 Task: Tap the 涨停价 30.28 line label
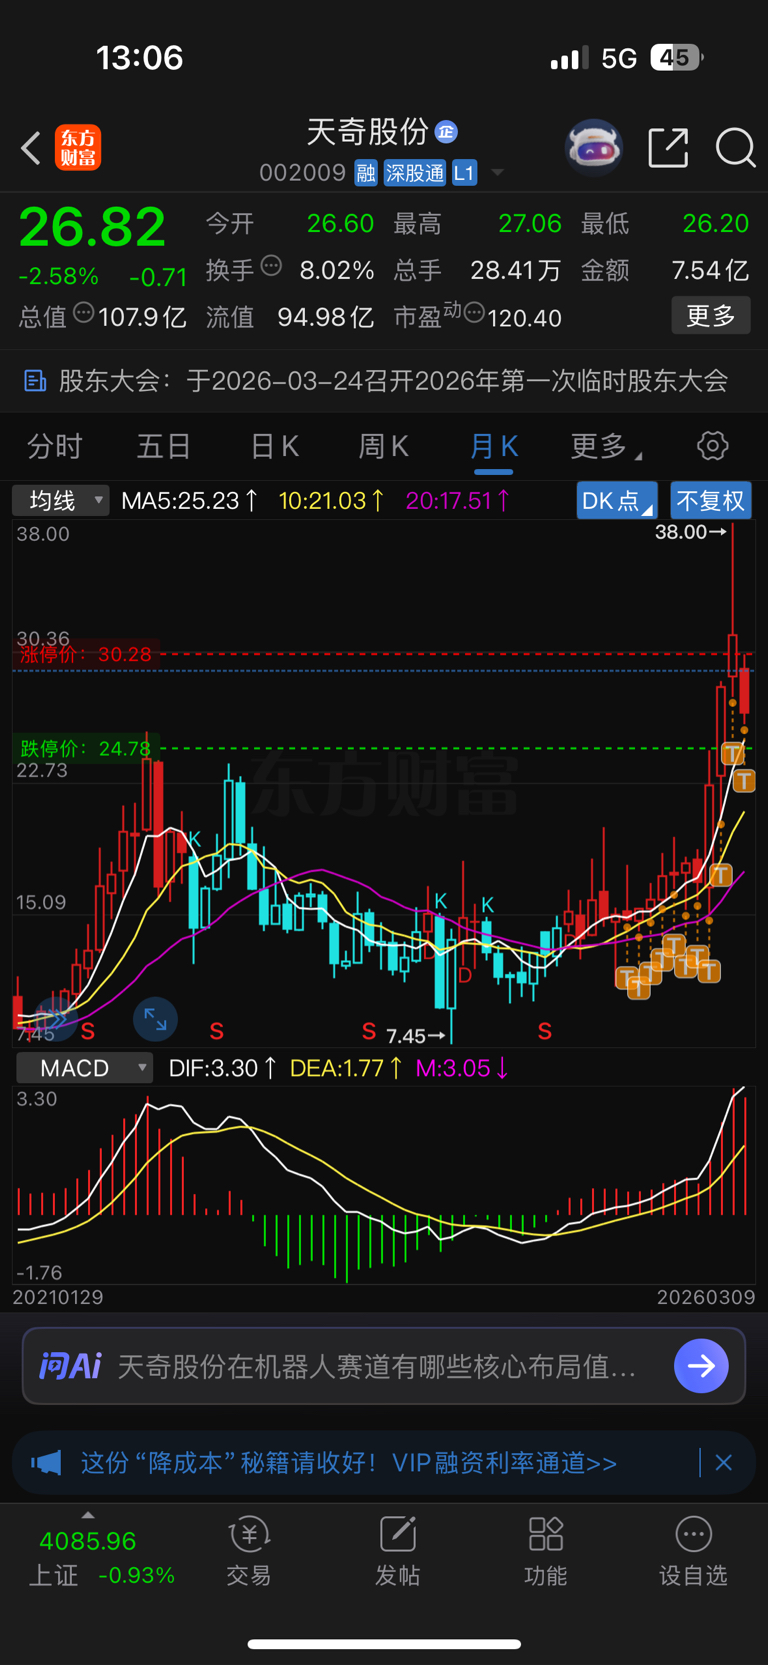click(x=85, y=655)
